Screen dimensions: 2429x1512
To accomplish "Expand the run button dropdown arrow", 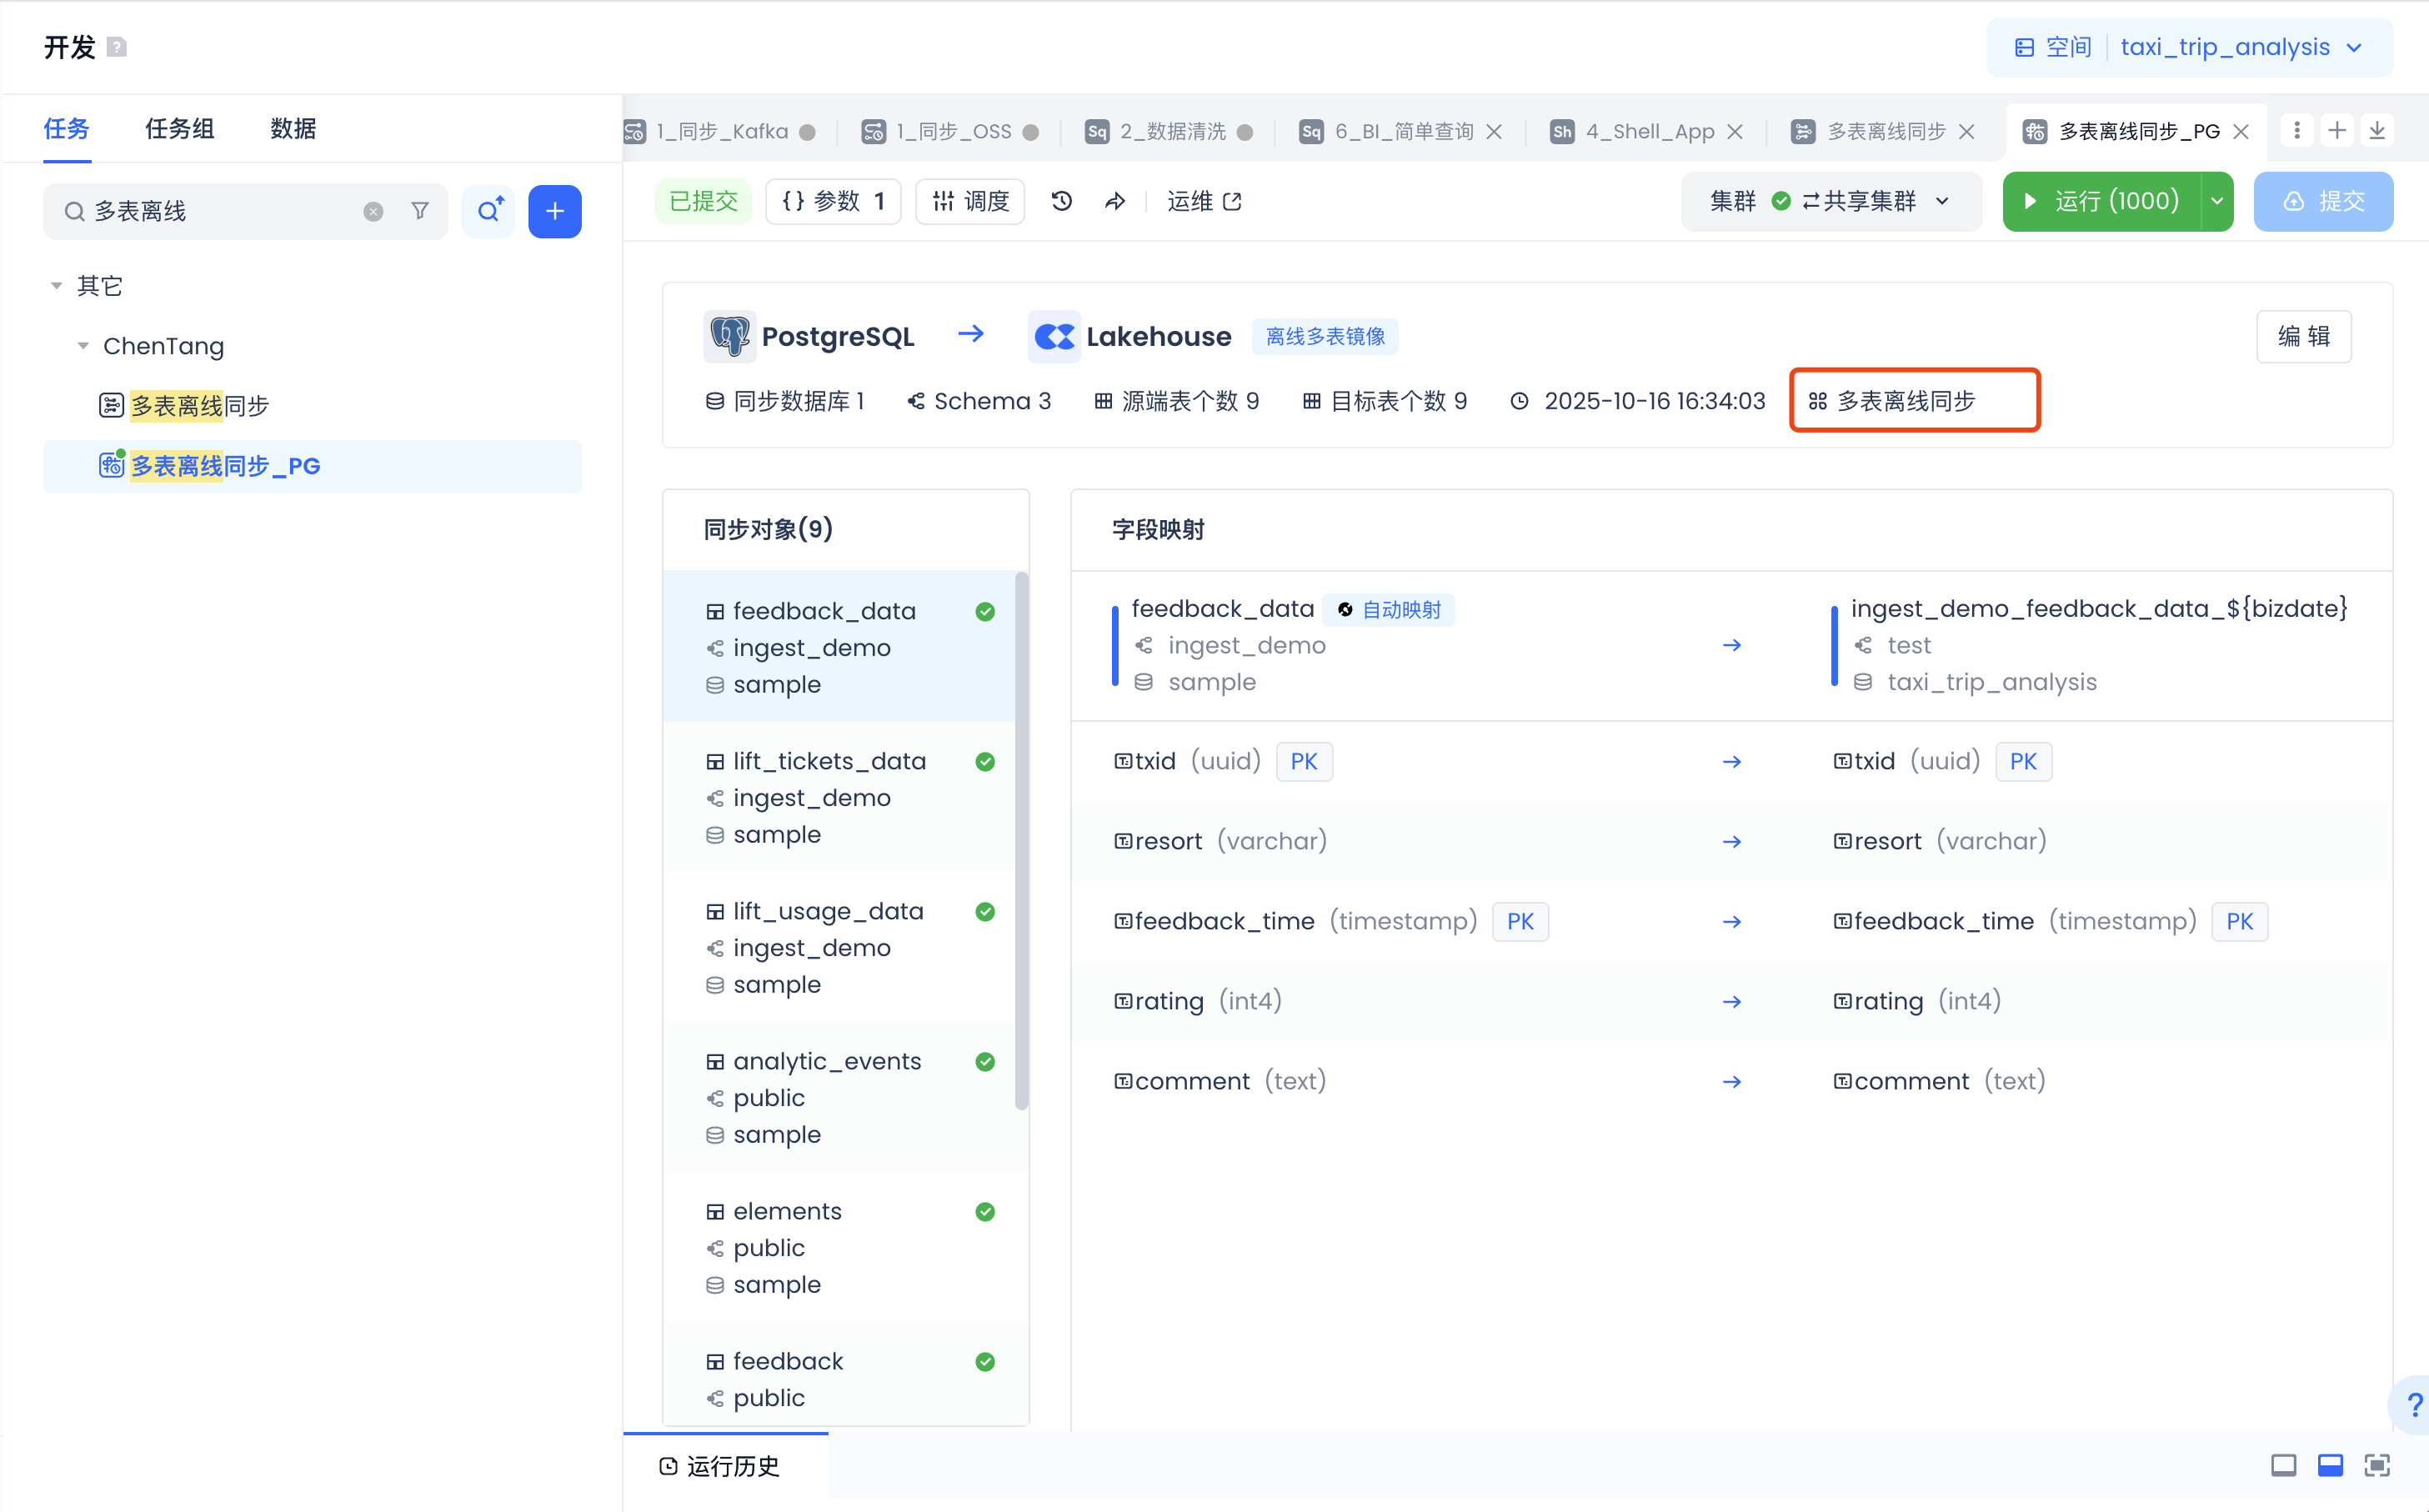I will point(2217,201).
